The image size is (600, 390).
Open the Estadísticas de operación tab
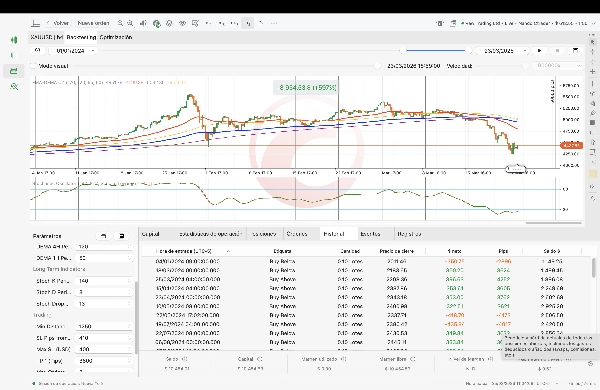[210, 234]
